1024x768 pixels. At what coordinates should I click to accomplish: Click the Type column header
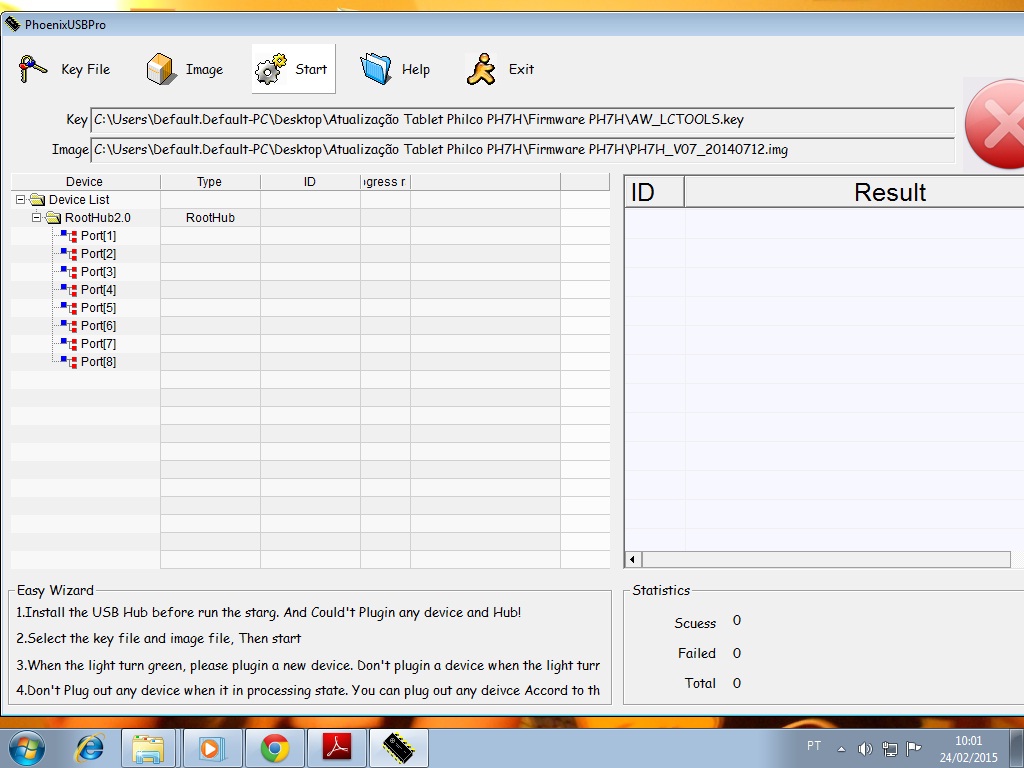coord(210,182)
